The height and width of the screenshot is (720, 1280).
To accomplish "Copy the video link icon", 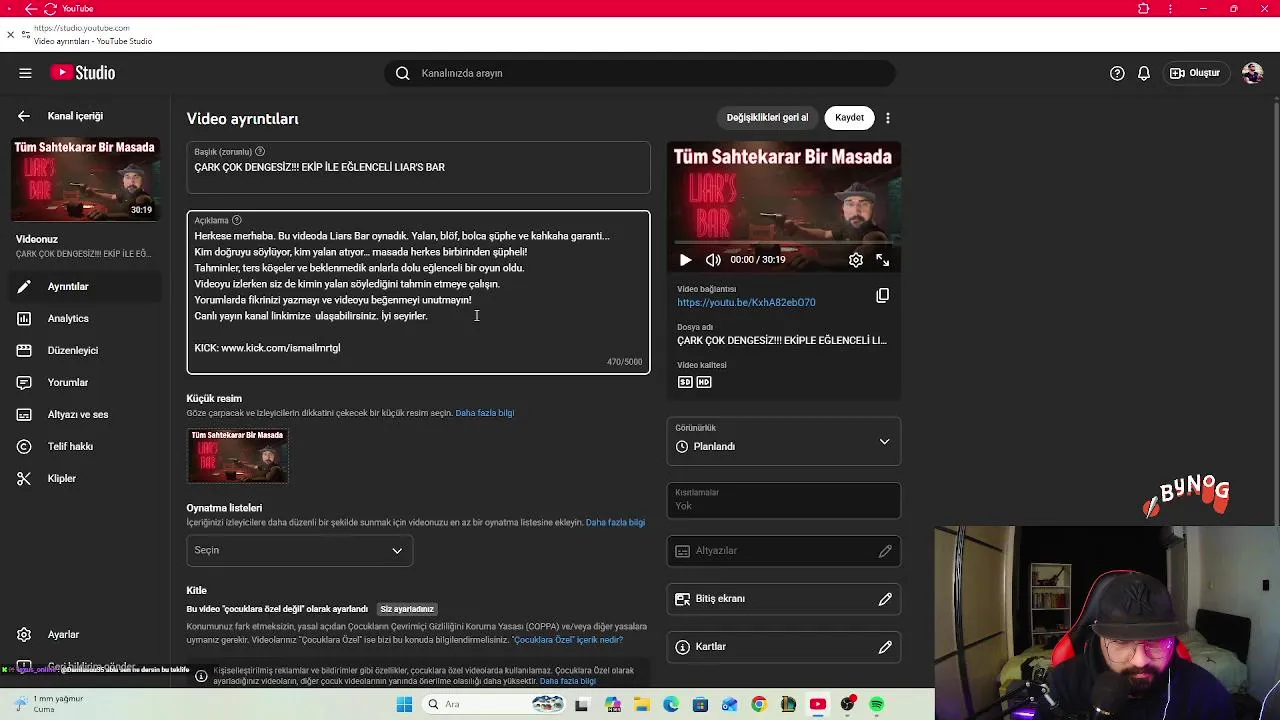I will tap(882, 296).
